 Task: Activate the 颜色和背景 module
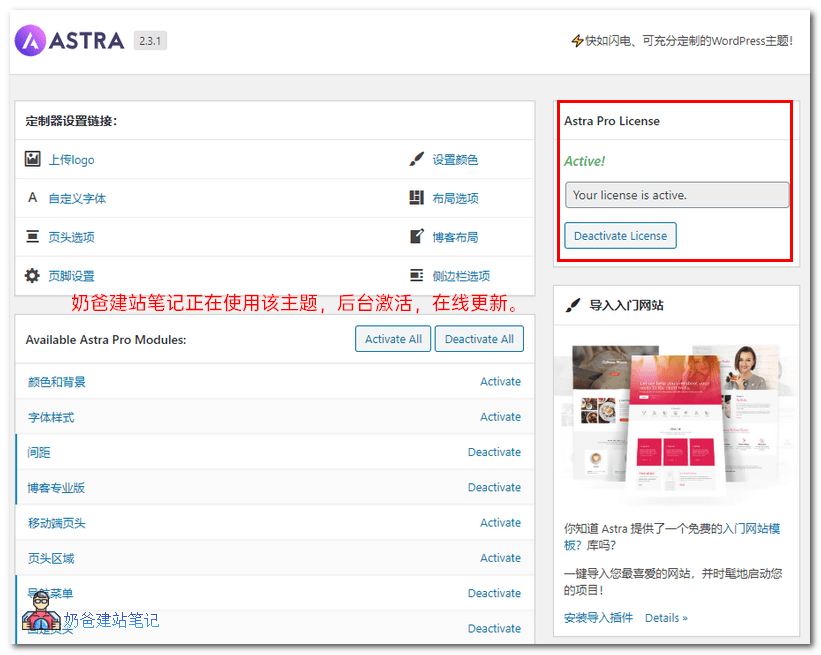(x=501, y=381)
